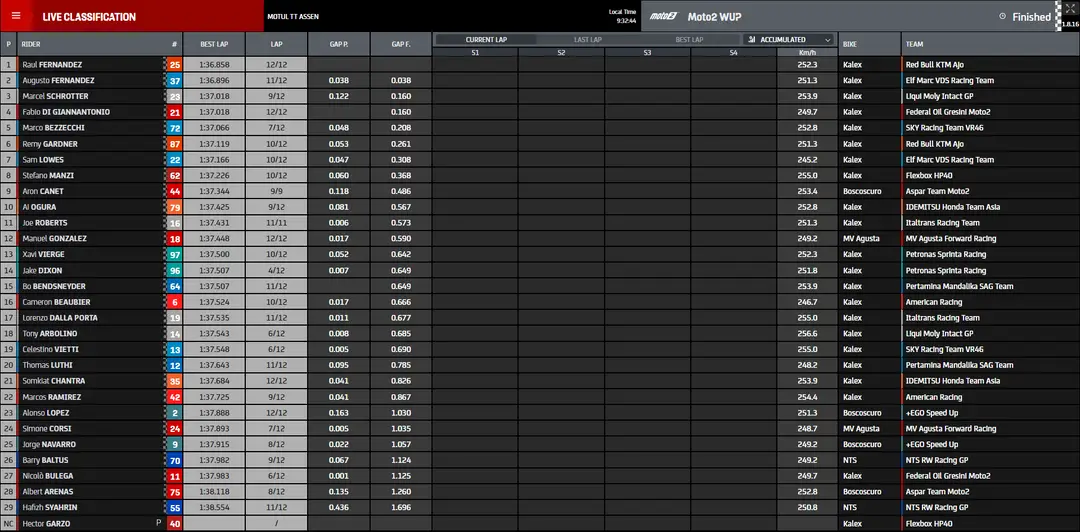The image size is (1080, 532).
Task: Click team Red Bull KTM Ajo in Gardner row
Action: tap(935, 144)
